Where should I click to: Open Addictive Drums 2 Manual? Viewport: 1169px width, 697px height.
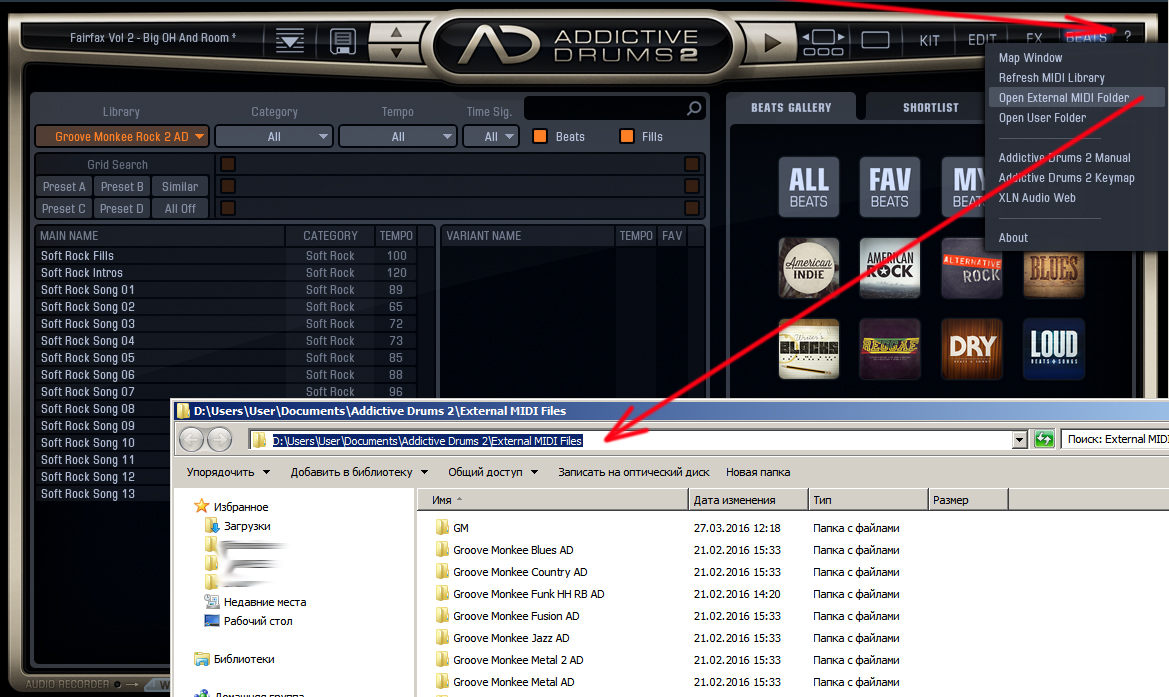click(1064, 158)
